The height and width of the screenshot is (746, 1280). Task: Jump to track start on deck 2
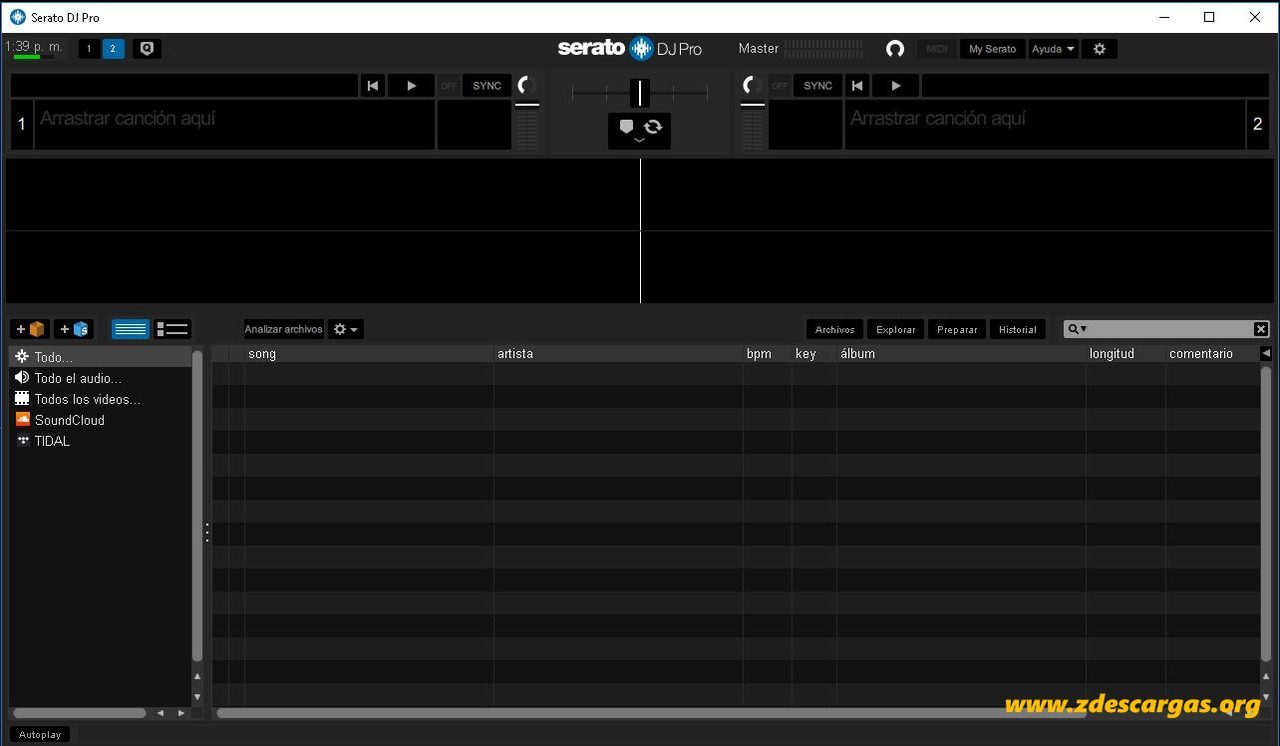point(857,86)
